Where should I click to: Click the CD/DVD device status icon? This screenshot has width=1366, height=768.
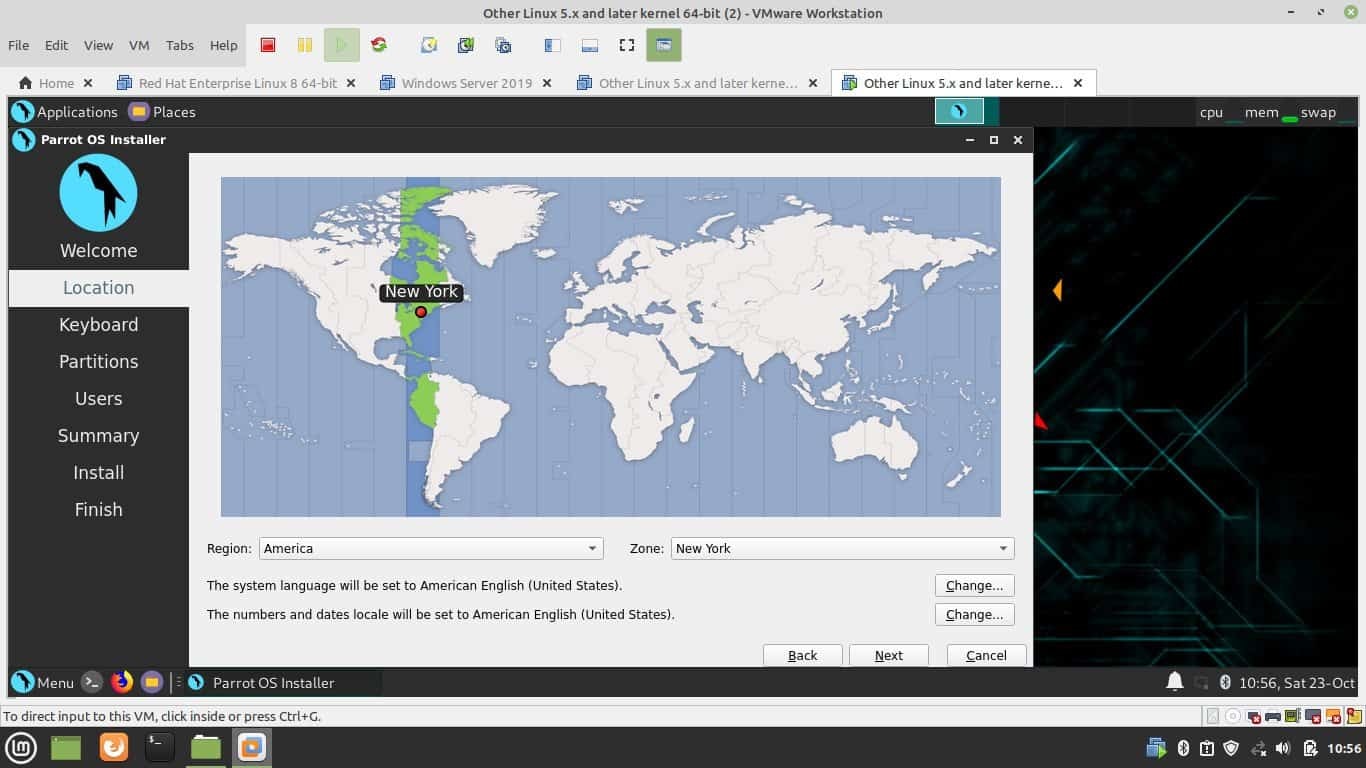pos(1233,716)
